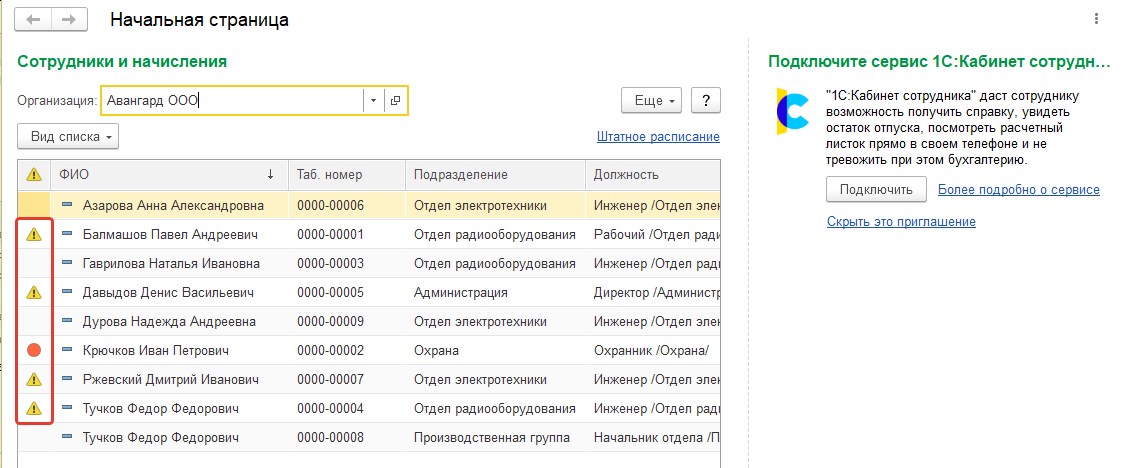Click the row icon beside Гаврилова Наталья Ивановна
The width and height of the screenshot is (1123, 468).
tap(67, 264)
